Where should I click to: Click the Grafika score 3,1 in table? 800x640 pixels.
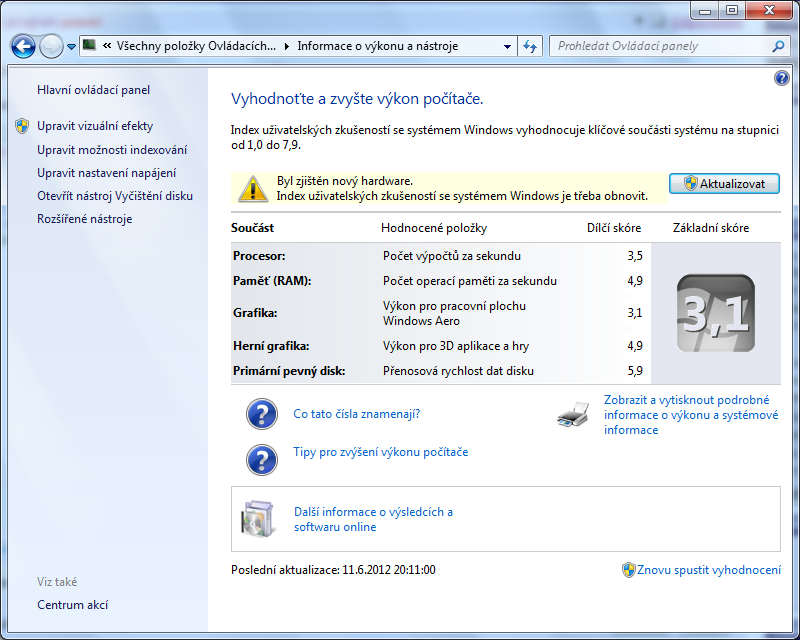click(635, 313)
